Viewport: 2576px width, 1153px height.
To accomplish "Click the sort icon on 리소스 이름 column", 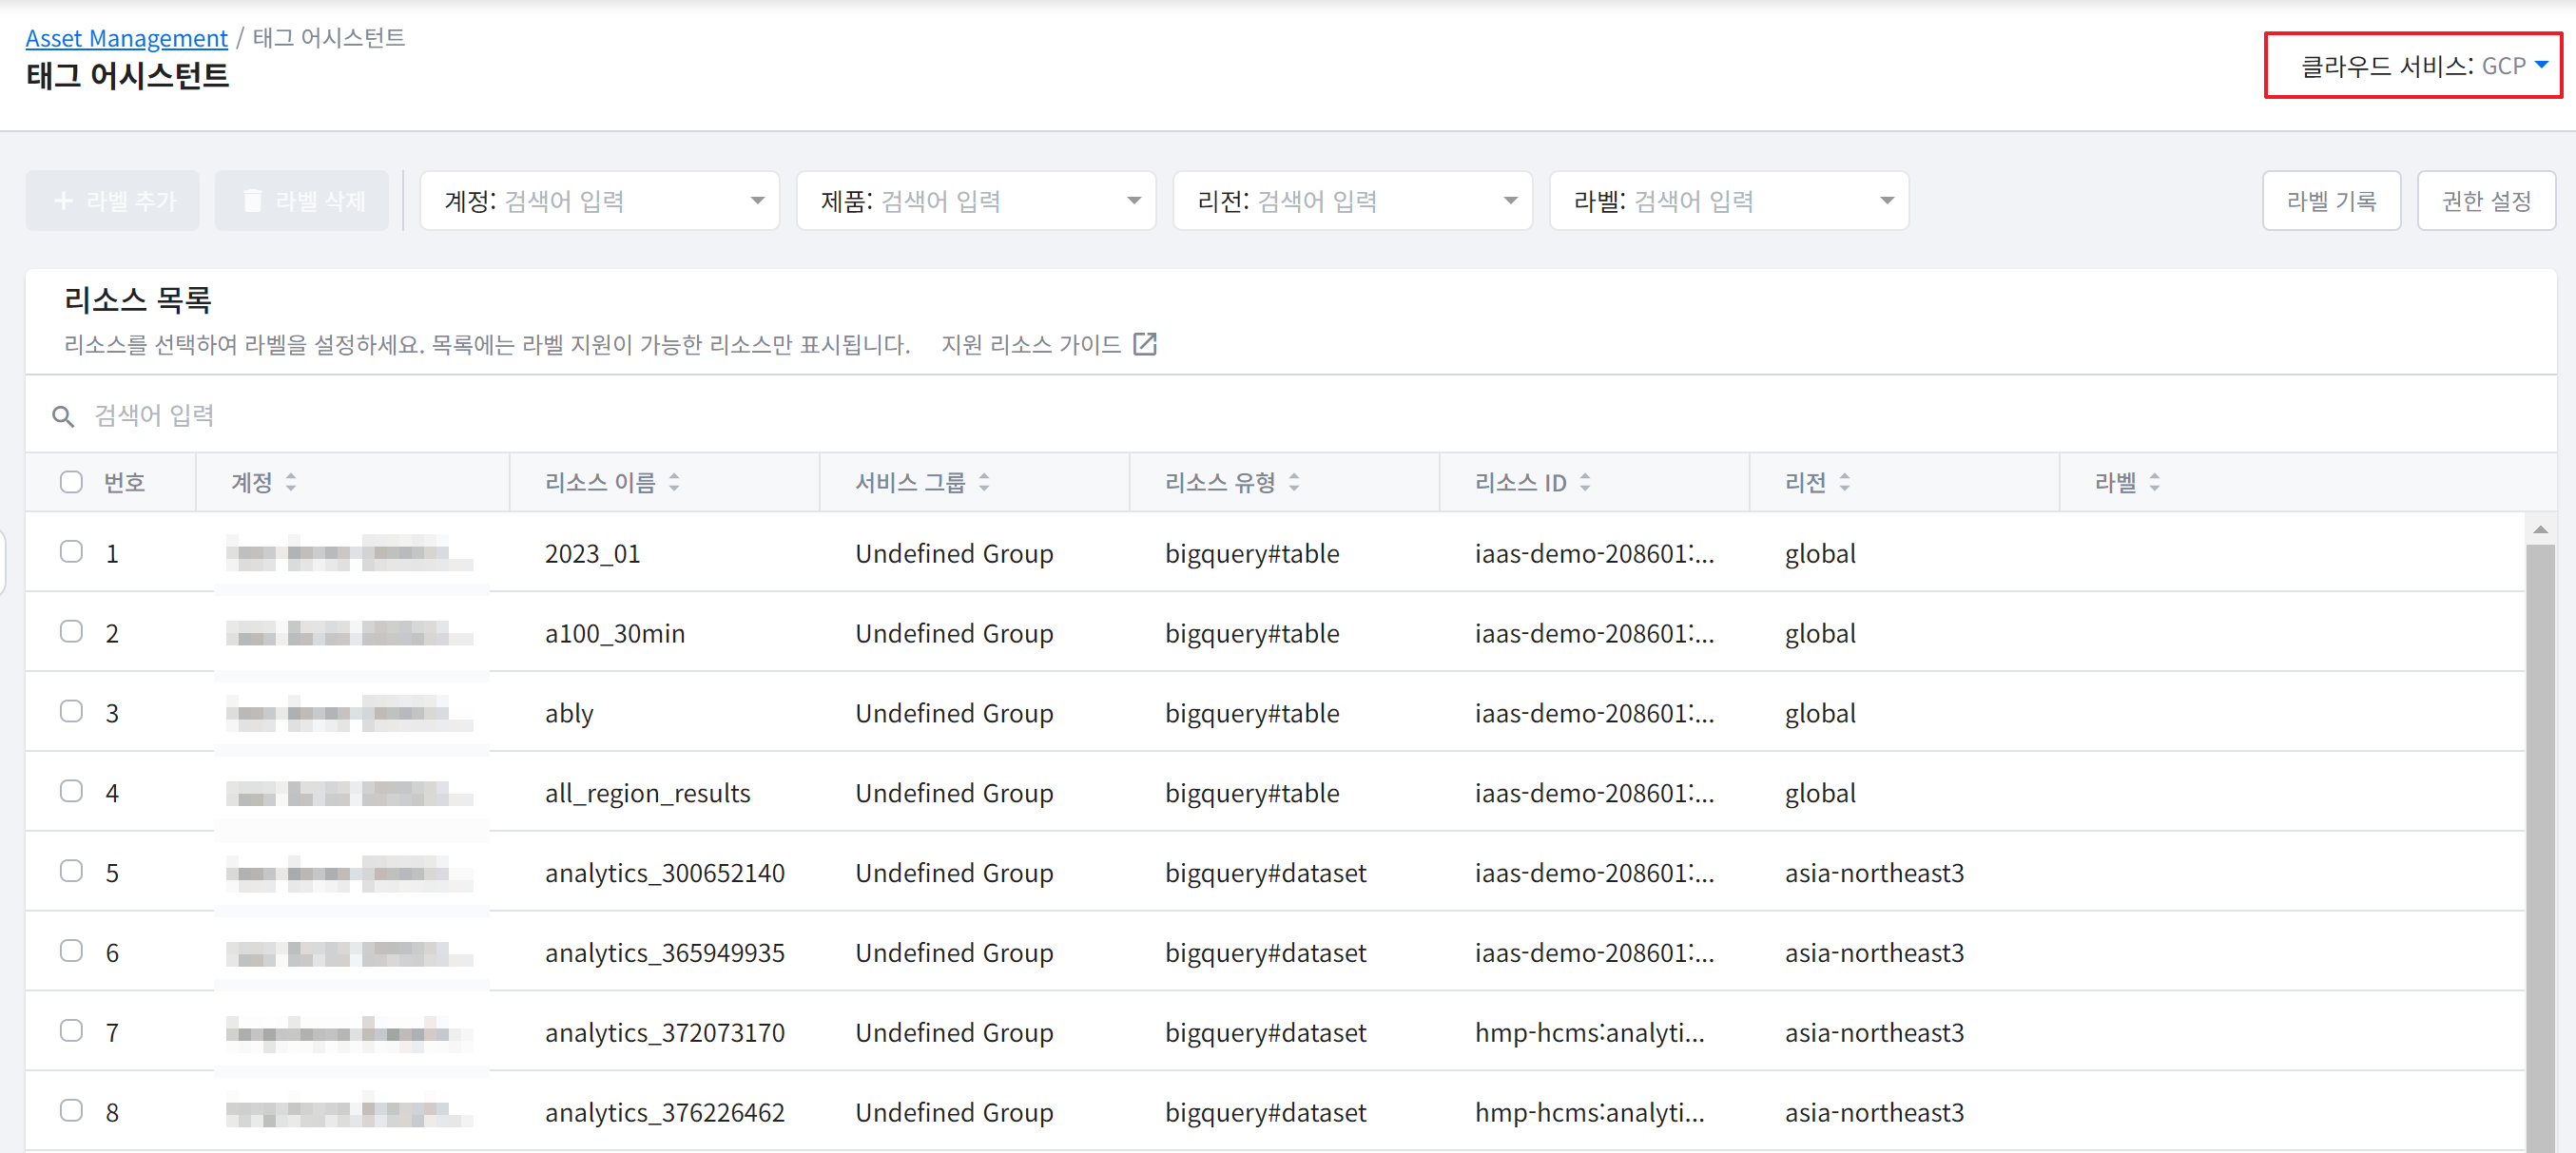I will [674, 483].
